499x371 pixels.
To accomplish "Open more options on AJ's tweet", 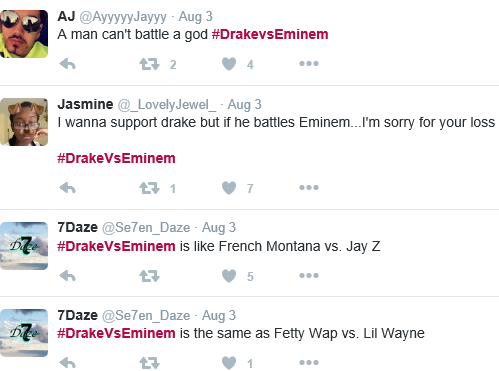I will (309, 63).
